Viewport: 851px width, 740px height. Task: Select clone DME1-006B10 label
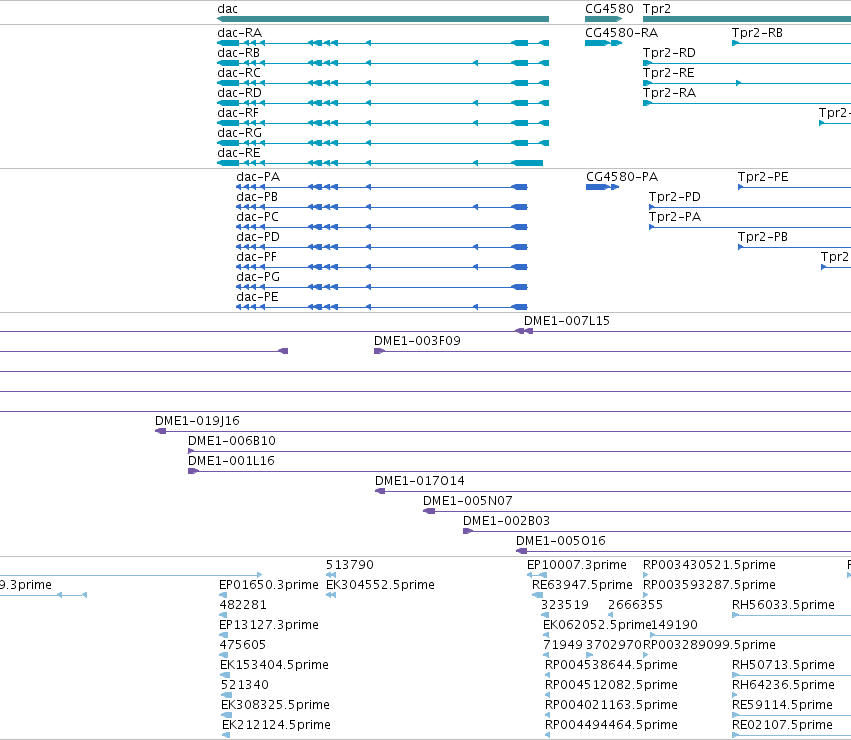pyautogui.click(x=232, y=441)
